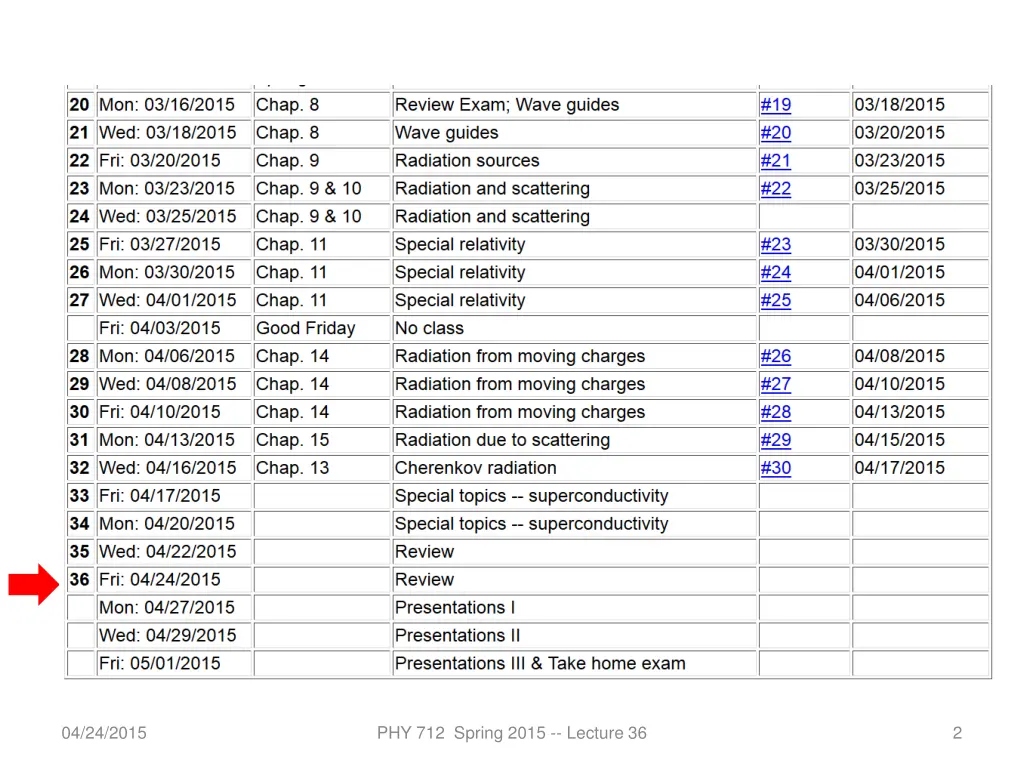Viewport: 1024px width, 768px height.
Task: Open homework link #21
Action: (x=775, y=161)
